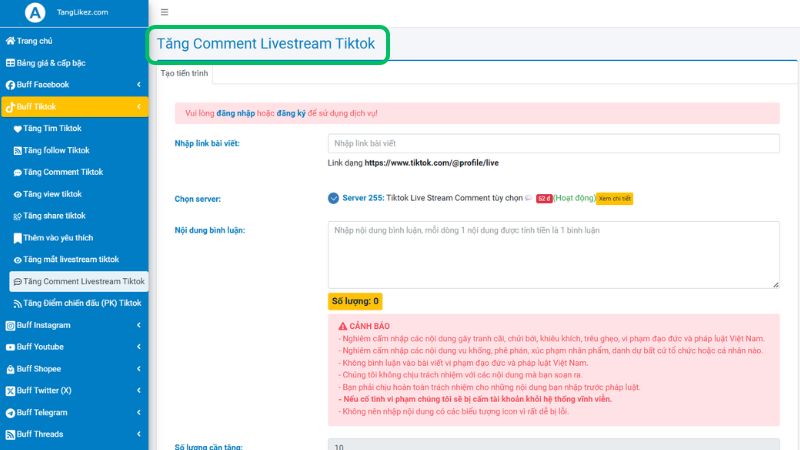This screenshot has width=800, height=450.
Task: Click the YouTube icon in sidebar
Action: coord(10,347)
